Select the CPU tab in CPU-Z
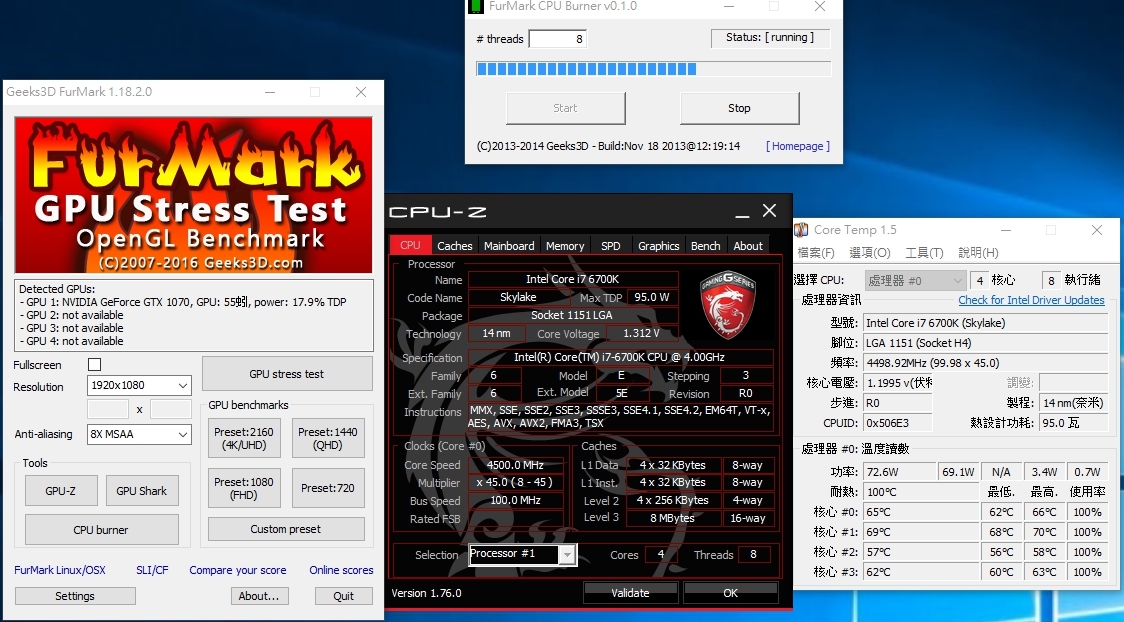The width and height of the screenshot is (1124, 622). point(410,244)
